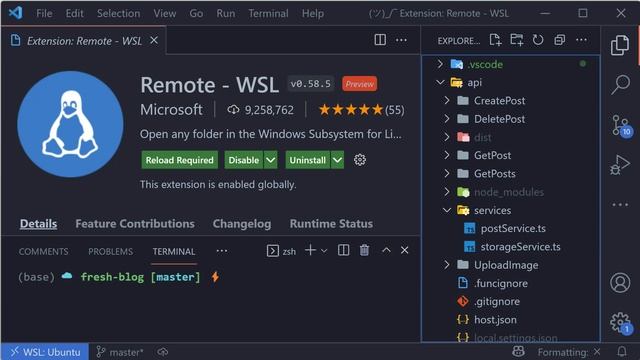Open Explorer views and more actions menu

pos(581,40)
